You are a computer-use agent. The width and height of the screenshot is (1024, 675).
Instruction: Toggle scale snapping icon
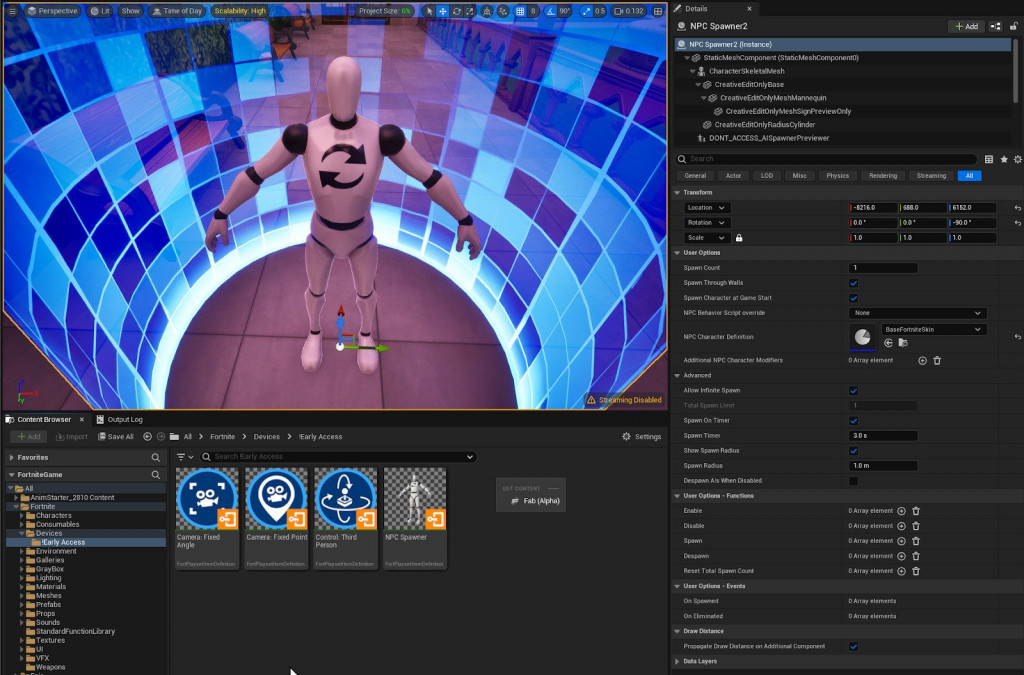point(586,11)
